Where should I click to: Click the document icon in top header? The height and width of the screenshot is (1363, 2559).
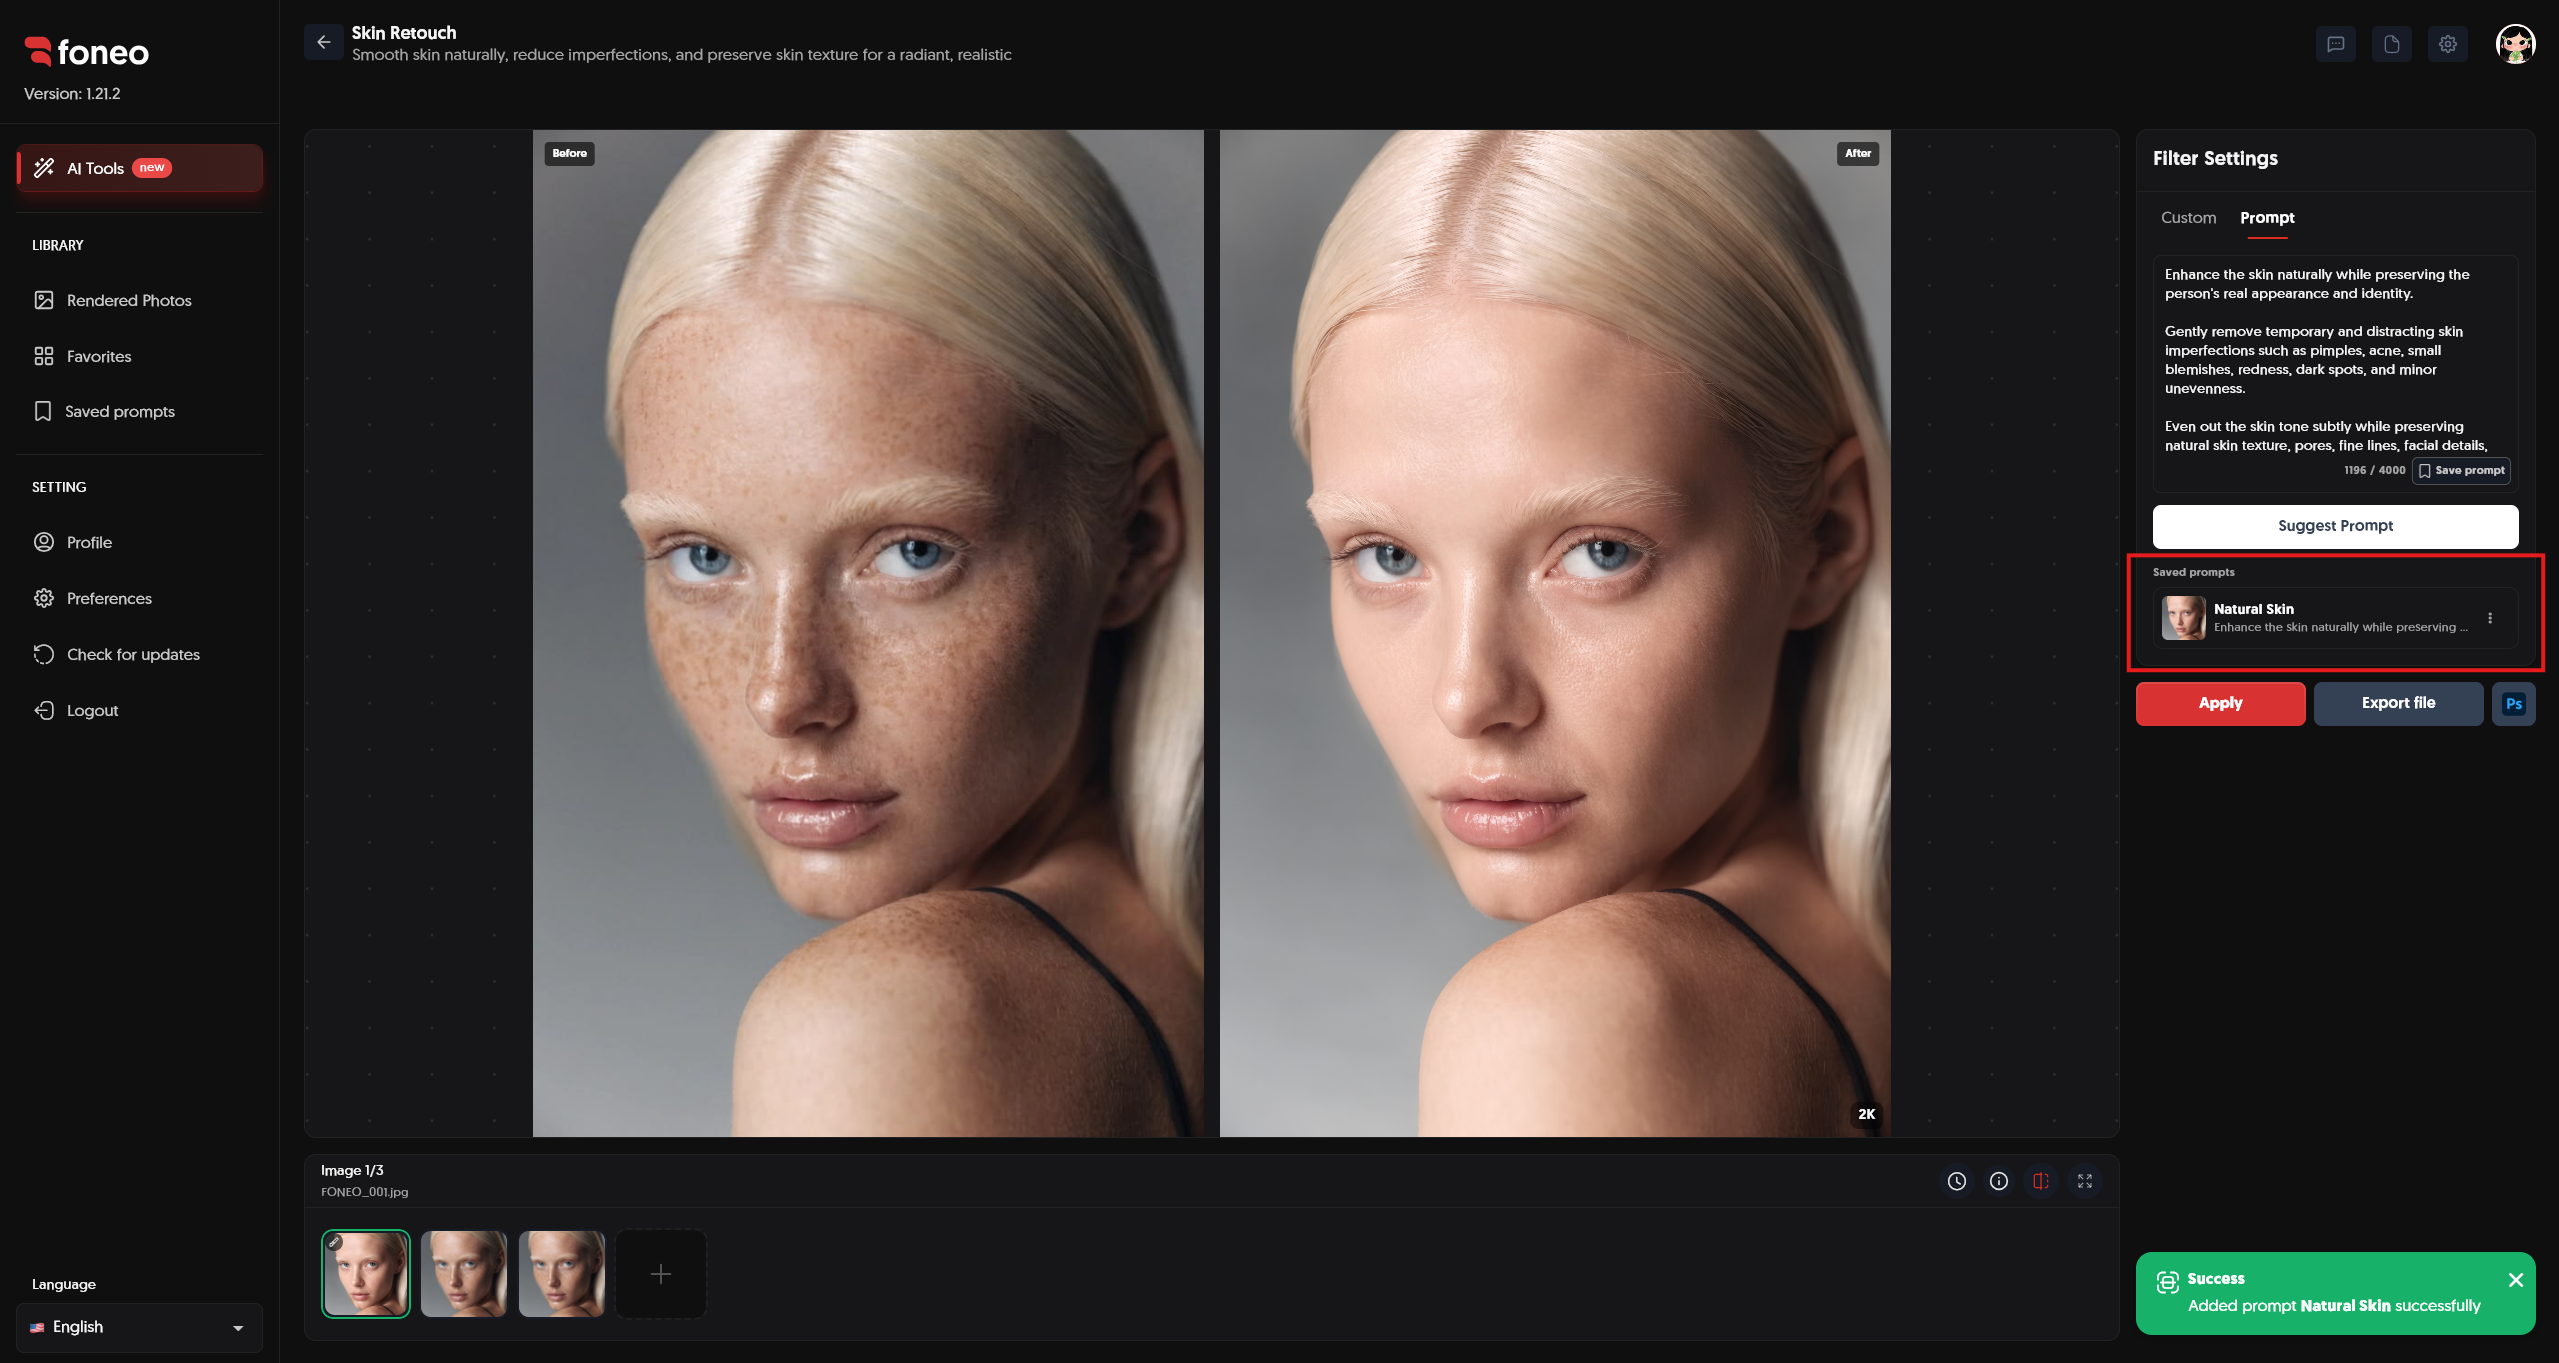2391,44
